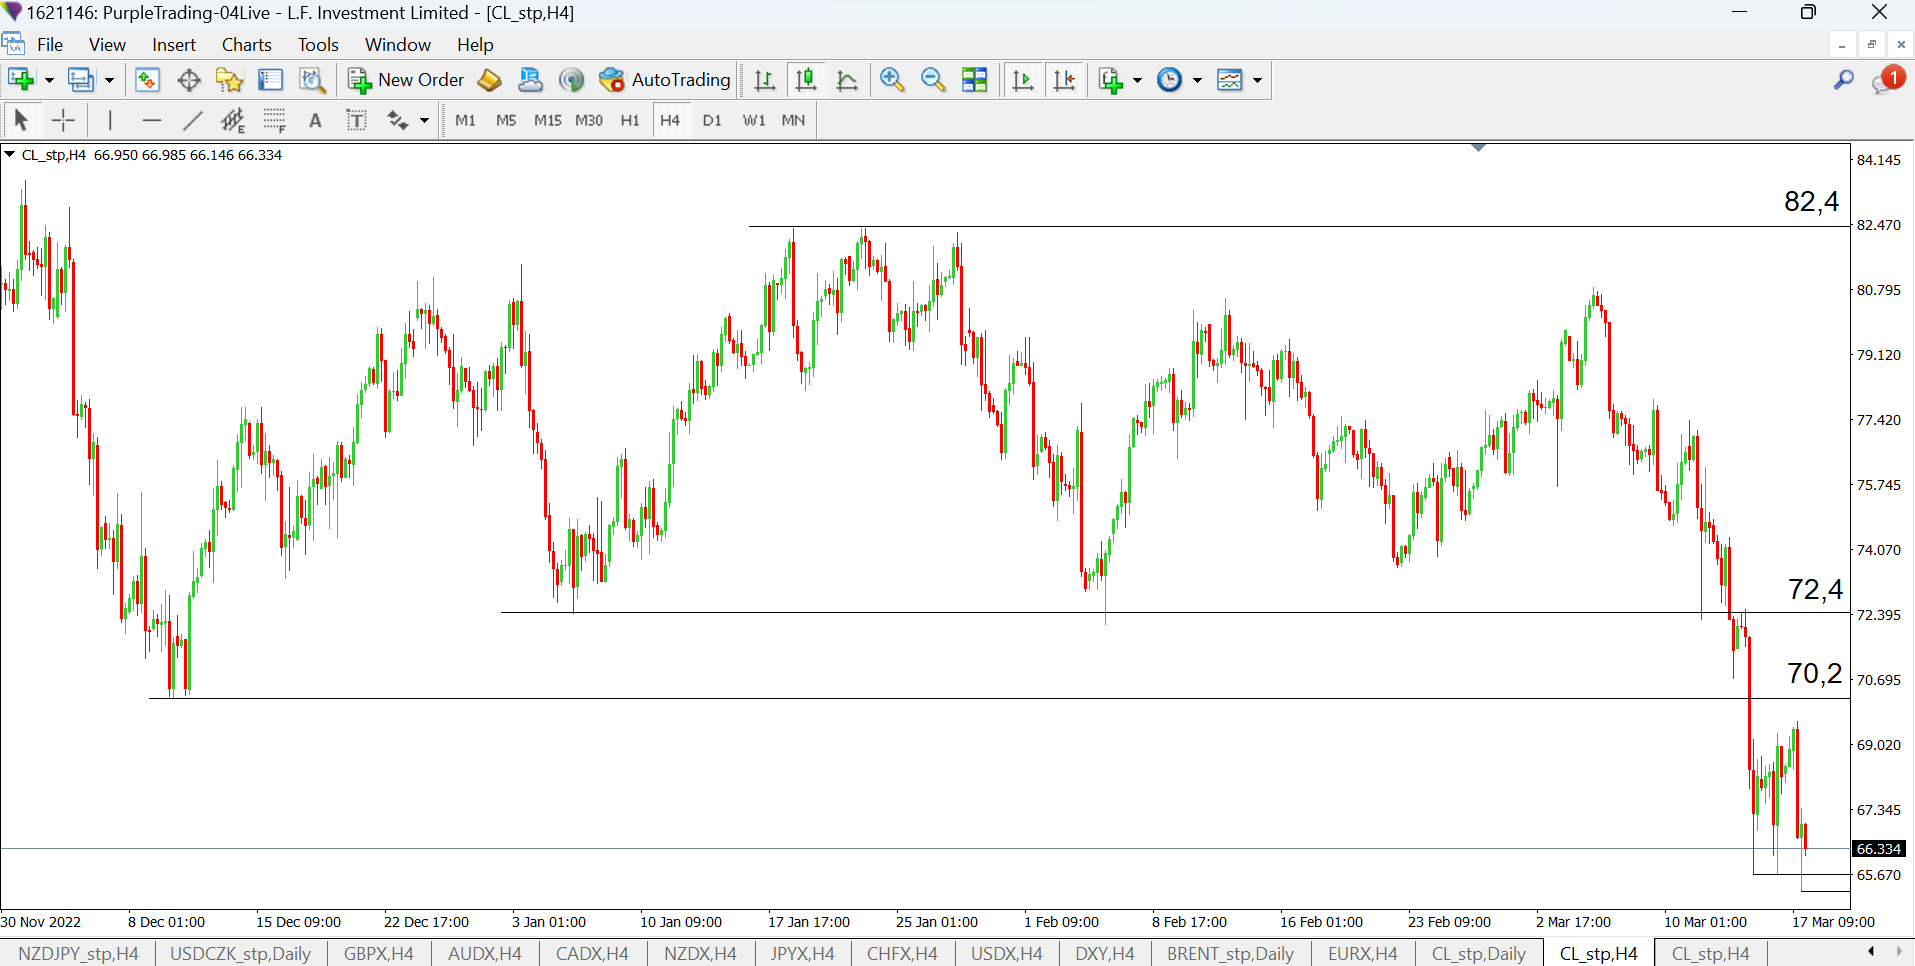The image size is (1915, 966).
Task: Toggle Chart Shift option
Action: (x=1064, y=80)
